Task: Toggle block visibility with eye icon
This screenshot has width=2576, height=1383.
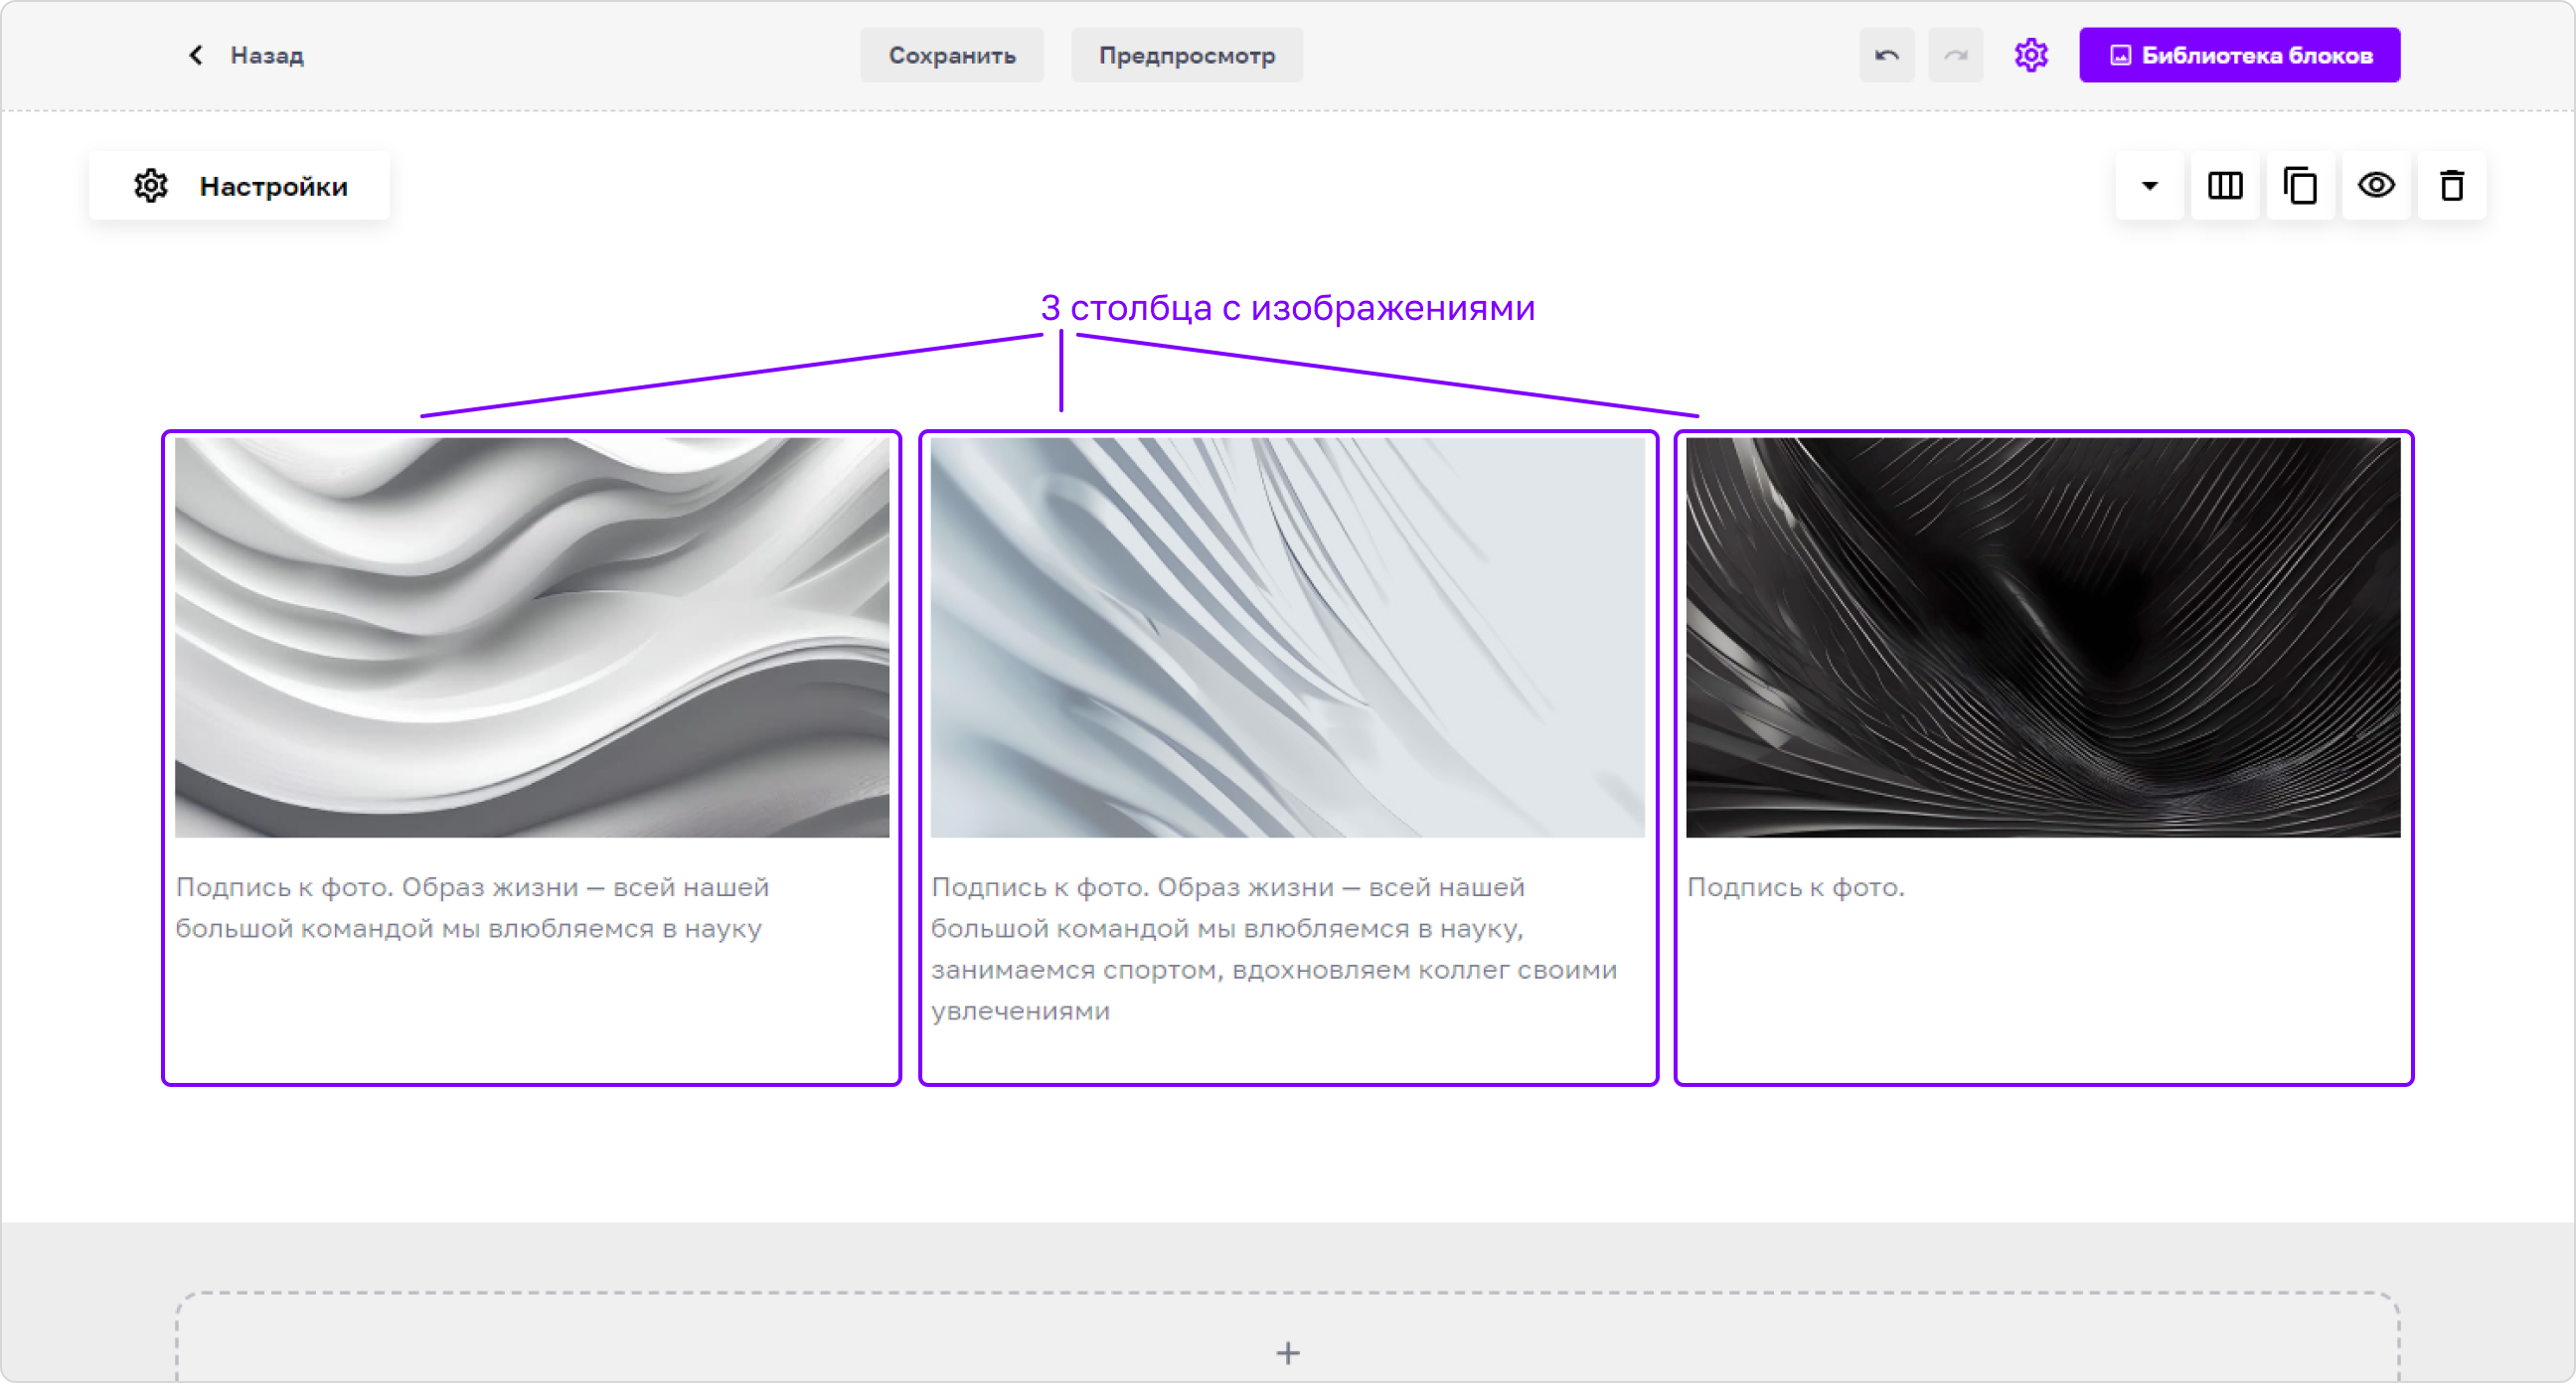Action: (2376, 185)
